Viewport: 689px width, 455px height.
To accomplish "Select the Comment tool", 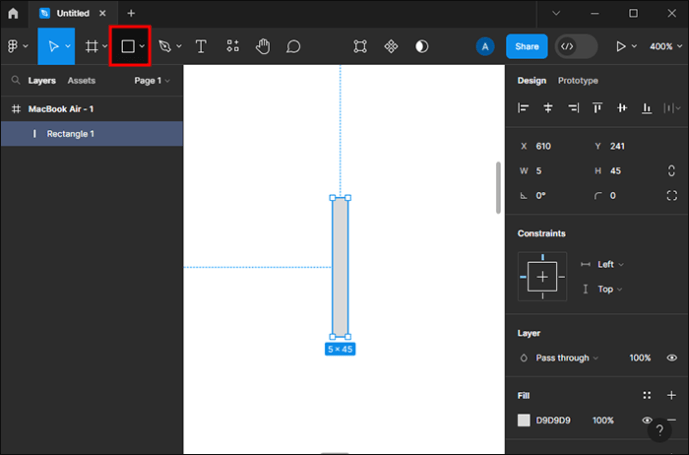I will coord(293,46).
